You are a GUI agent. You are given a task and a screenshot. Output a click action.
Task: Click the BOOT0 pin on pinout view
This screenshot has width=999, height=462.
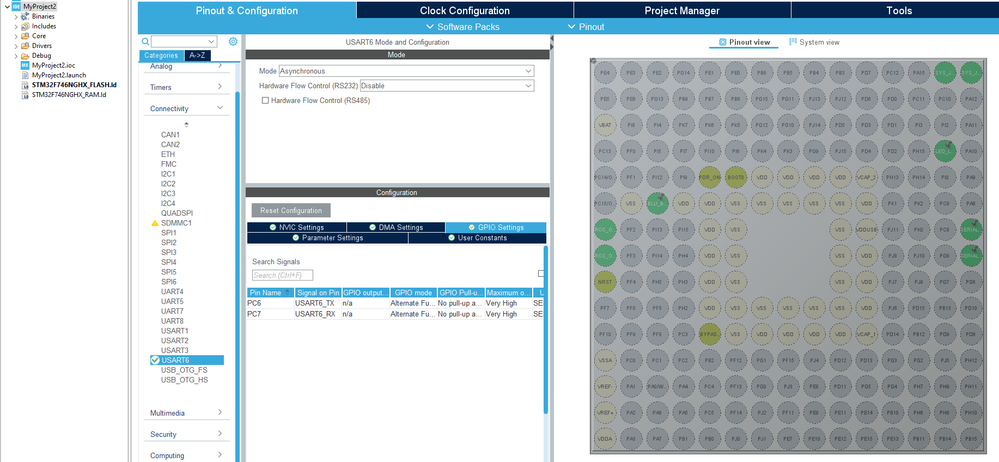tap(735, 177)
